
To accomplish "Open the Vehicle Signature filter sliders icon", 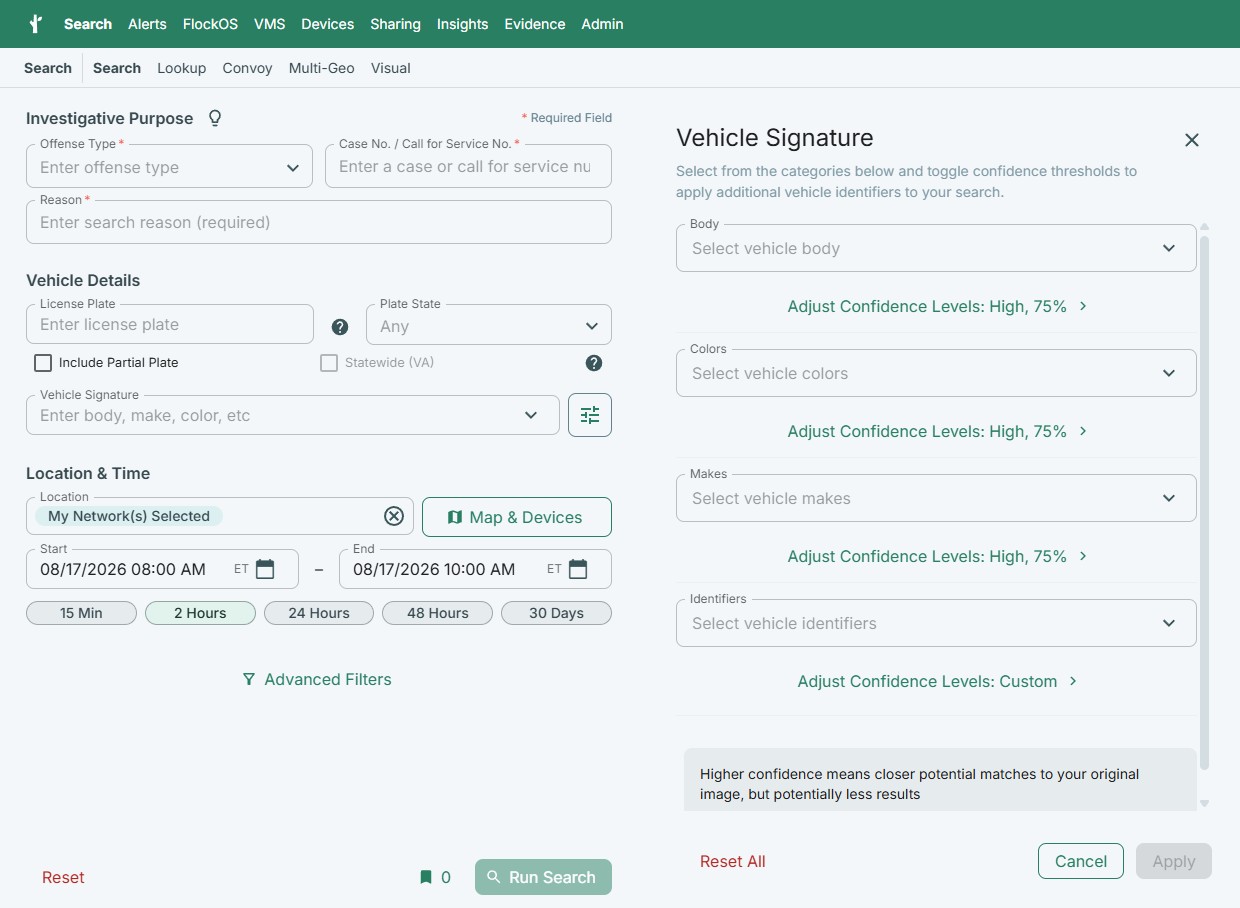I will click(590, 415).
